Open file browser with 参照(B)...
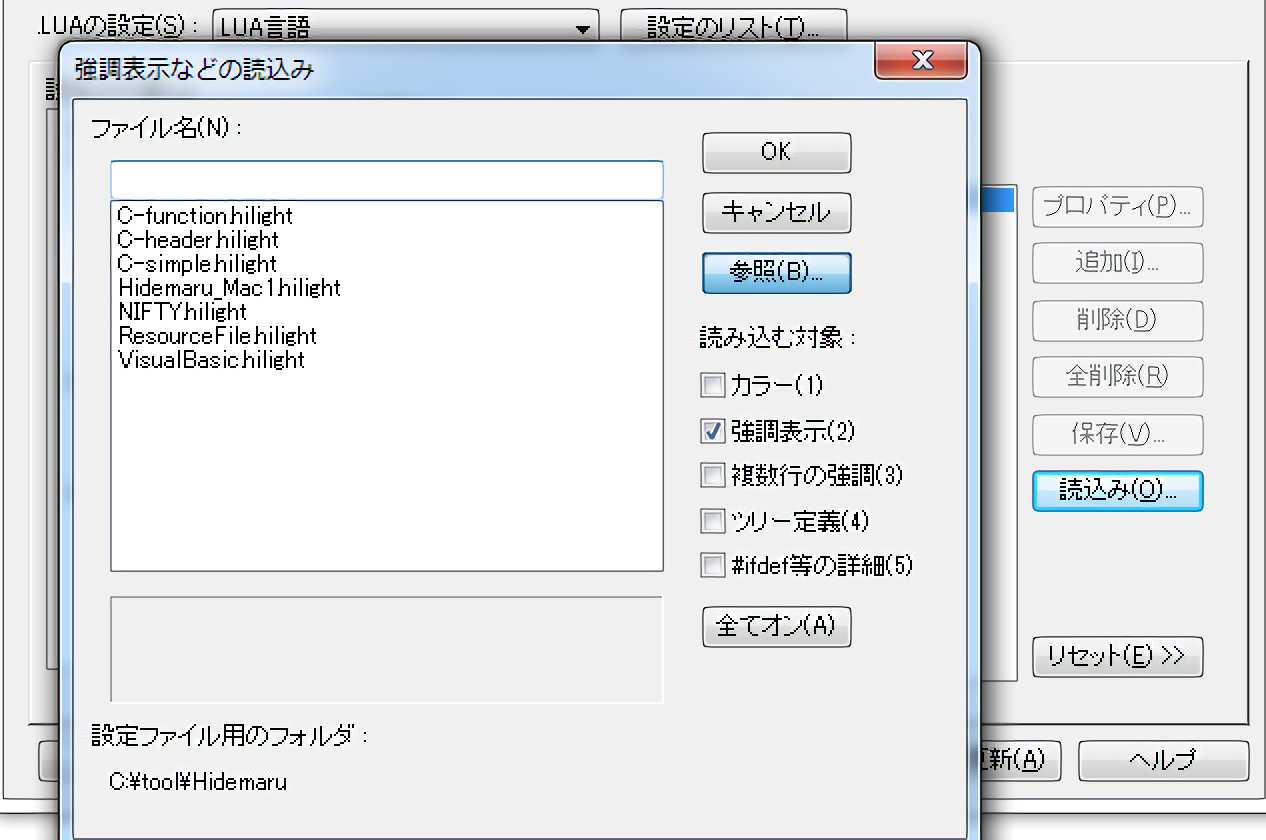The width and height of the screenshot is (1266, 840). pos(776,273)
